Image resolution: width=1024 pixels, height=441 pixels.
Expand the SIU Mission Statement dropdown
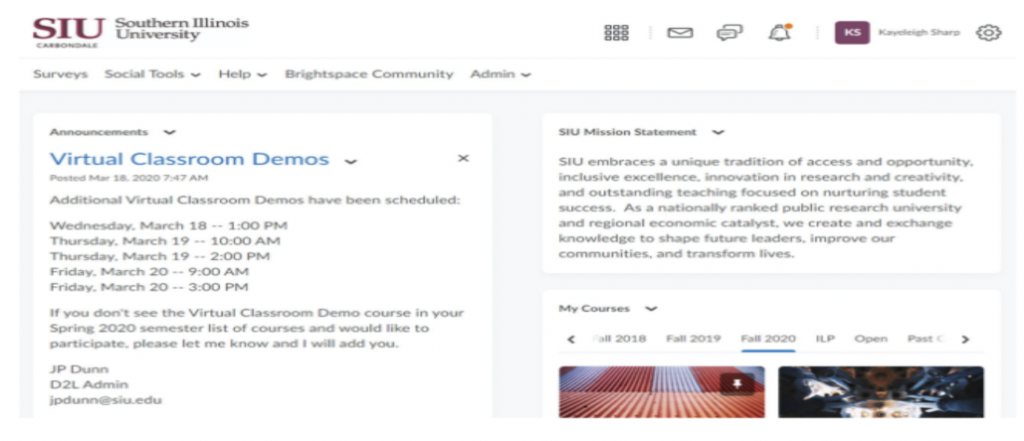coord(718,133)
